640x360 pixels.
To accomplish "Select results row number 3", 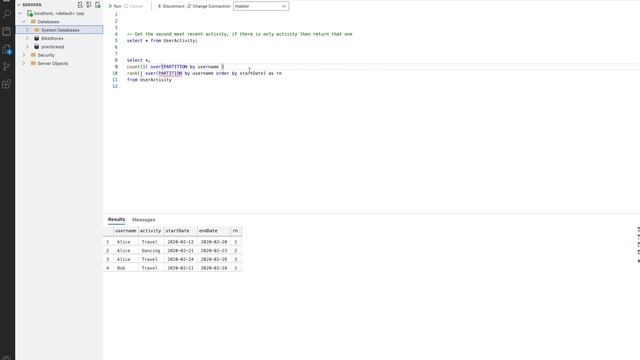I will point(108,260).
